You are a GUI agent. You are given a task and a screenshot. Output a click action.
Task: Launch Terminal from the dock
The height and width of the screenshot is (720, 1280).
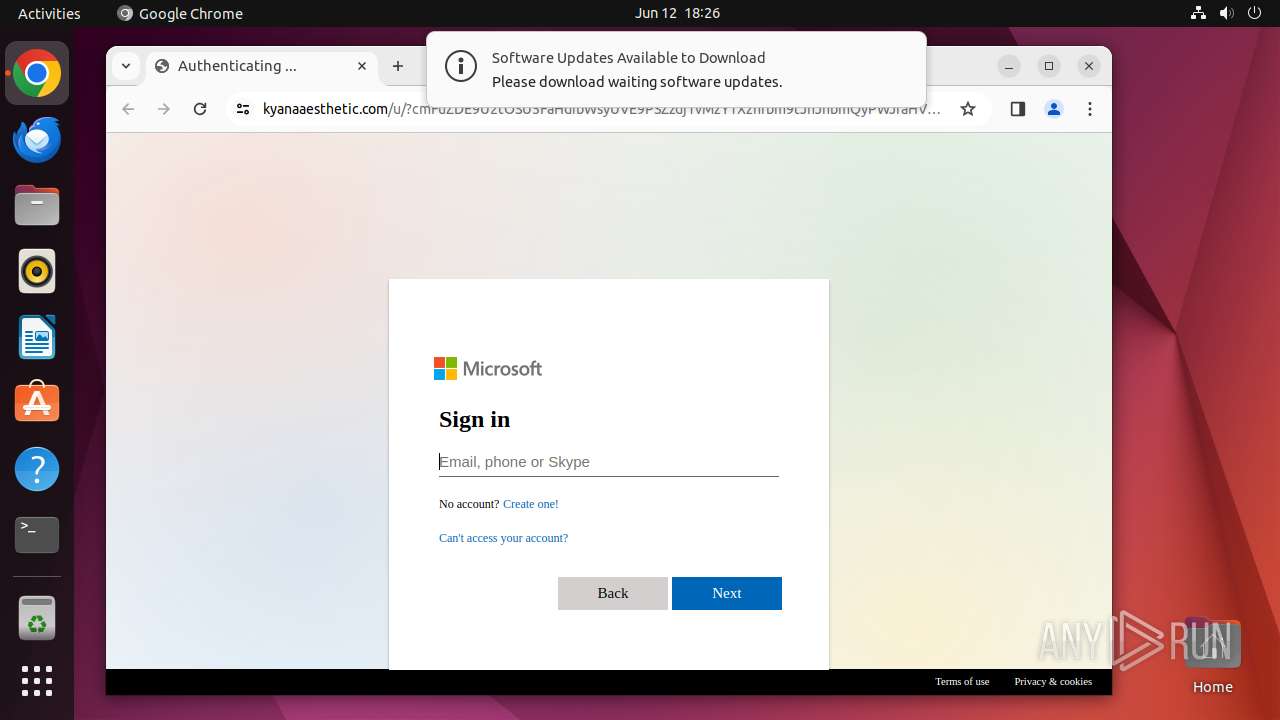click(37, 535)
